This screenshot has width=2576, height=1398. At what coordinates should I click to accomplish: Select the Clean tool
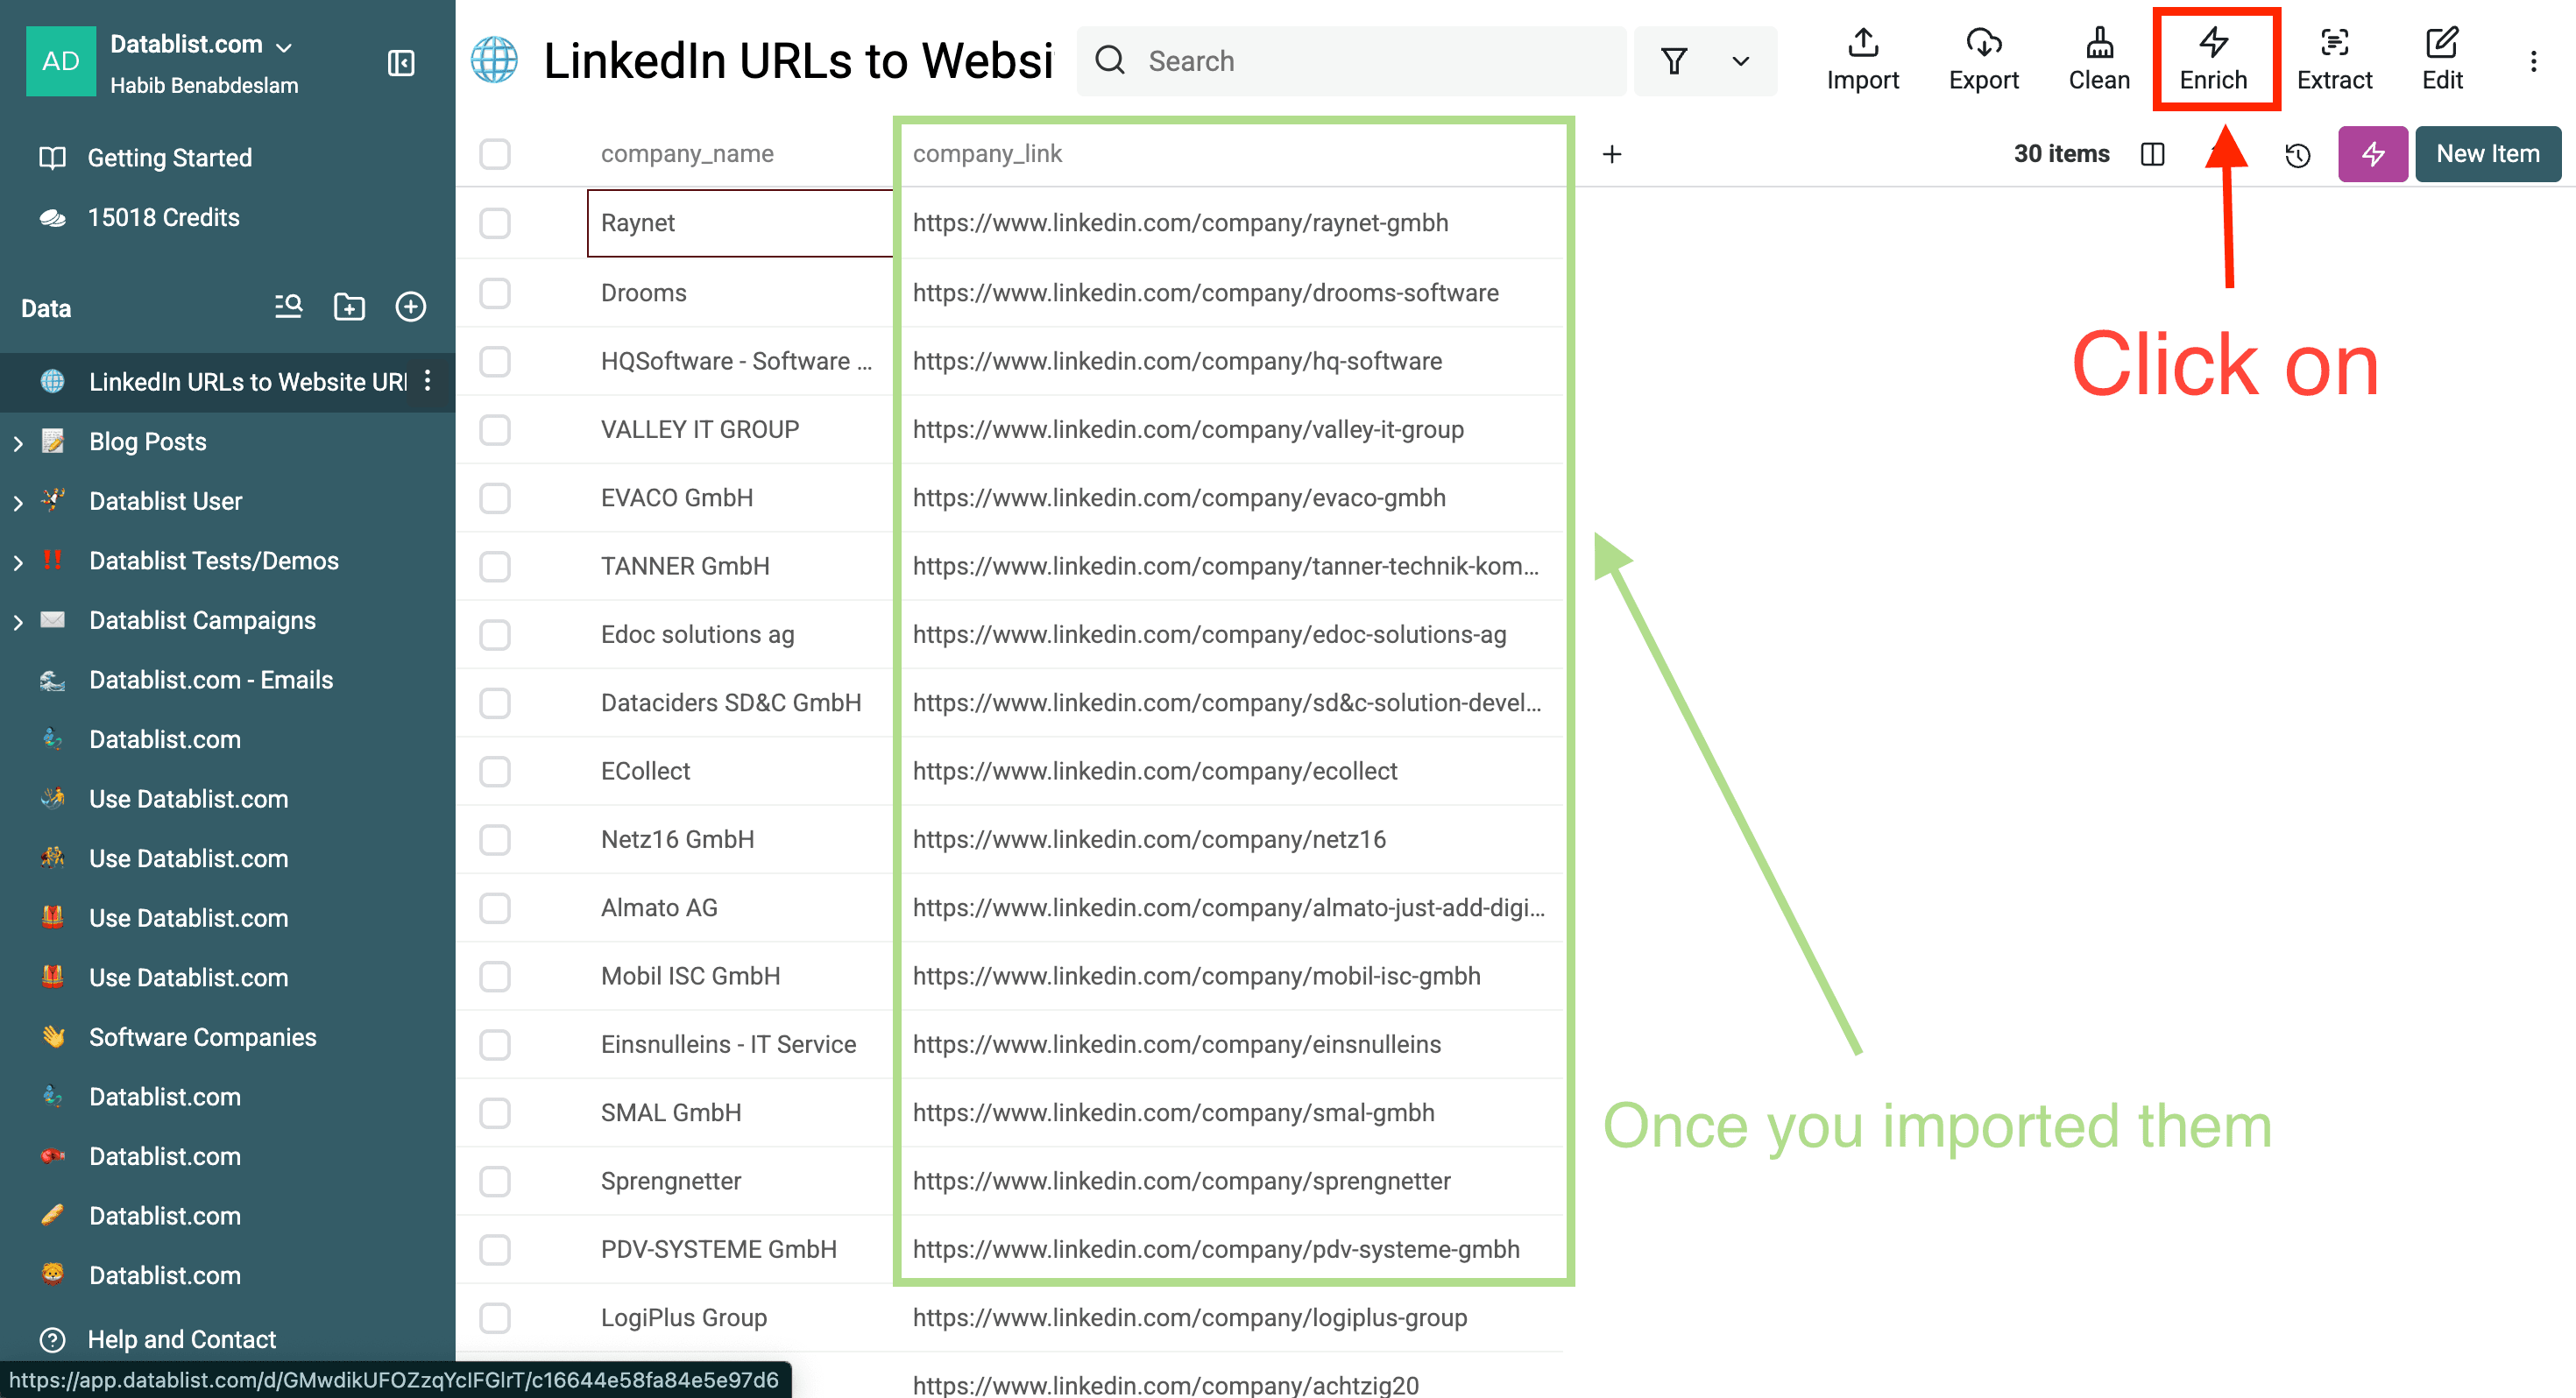[x=2097, y=58]
